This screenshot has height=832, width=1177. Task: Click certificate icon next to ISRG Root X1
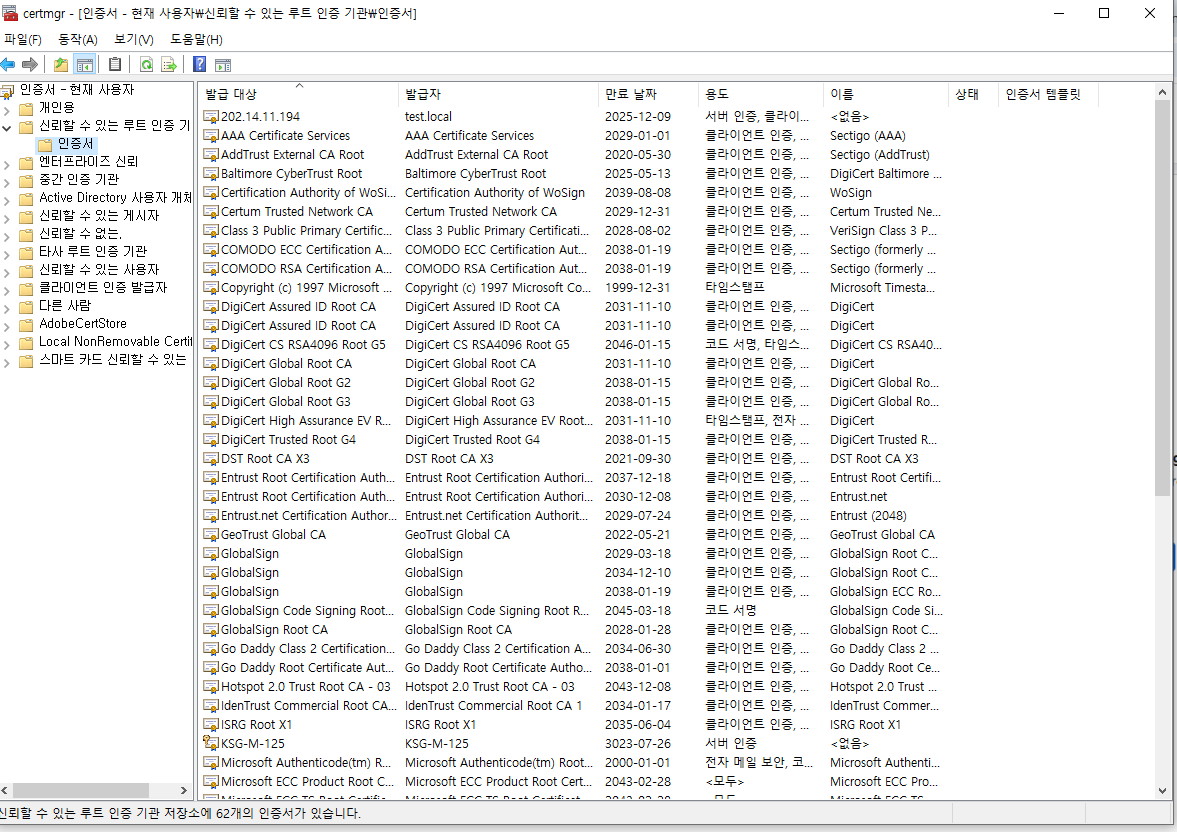(211, 724)
